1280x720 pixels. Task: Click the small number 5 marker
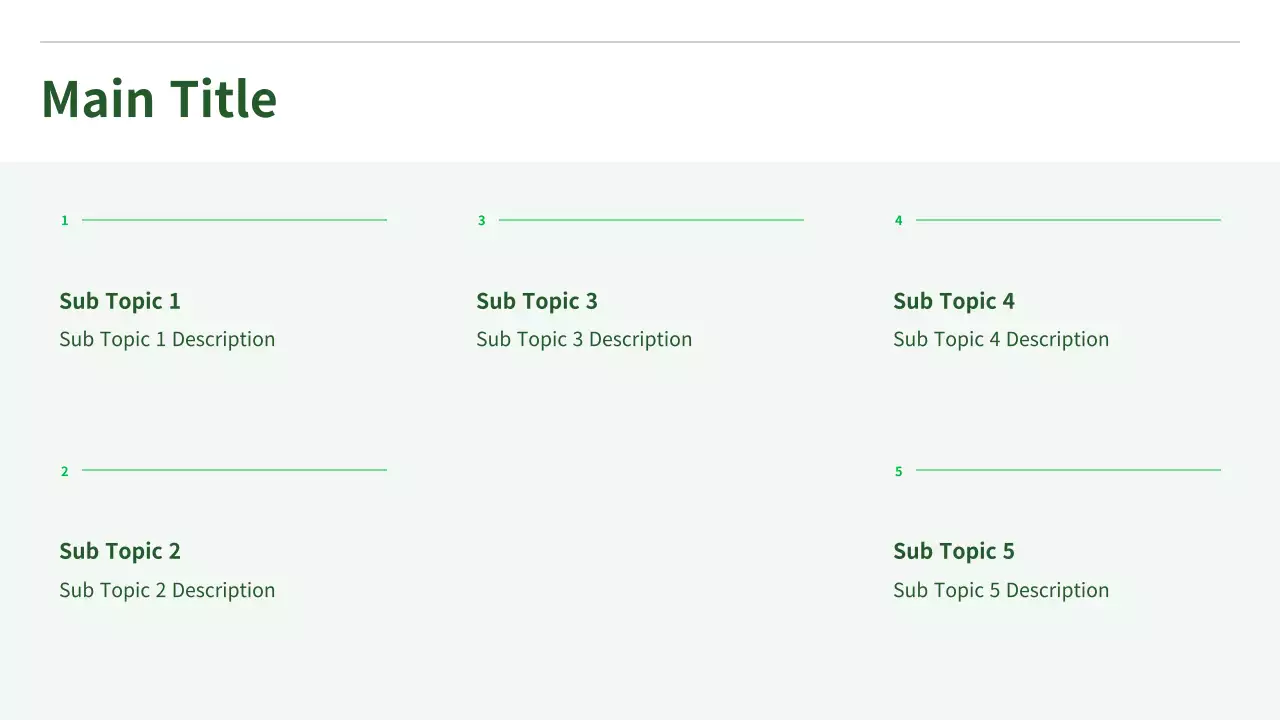pyautogui.click(x=898, y=472)
